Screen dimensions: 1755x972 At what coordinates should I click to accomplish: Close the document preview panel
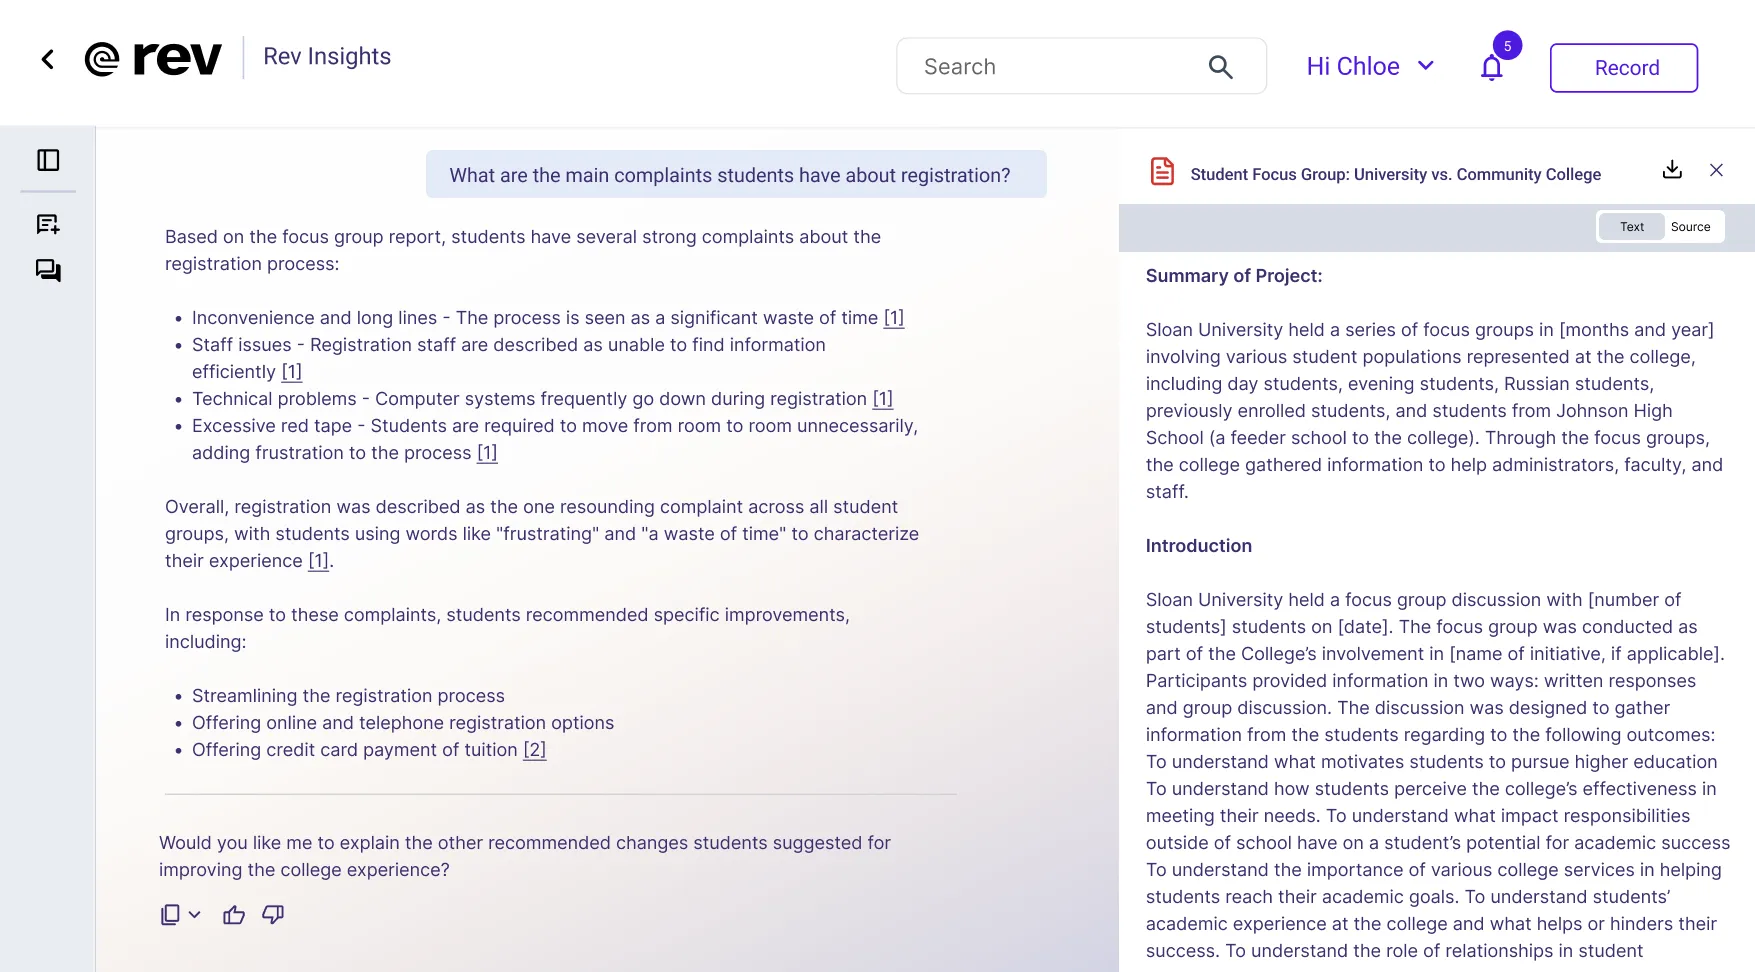(x=1716, y=170)
